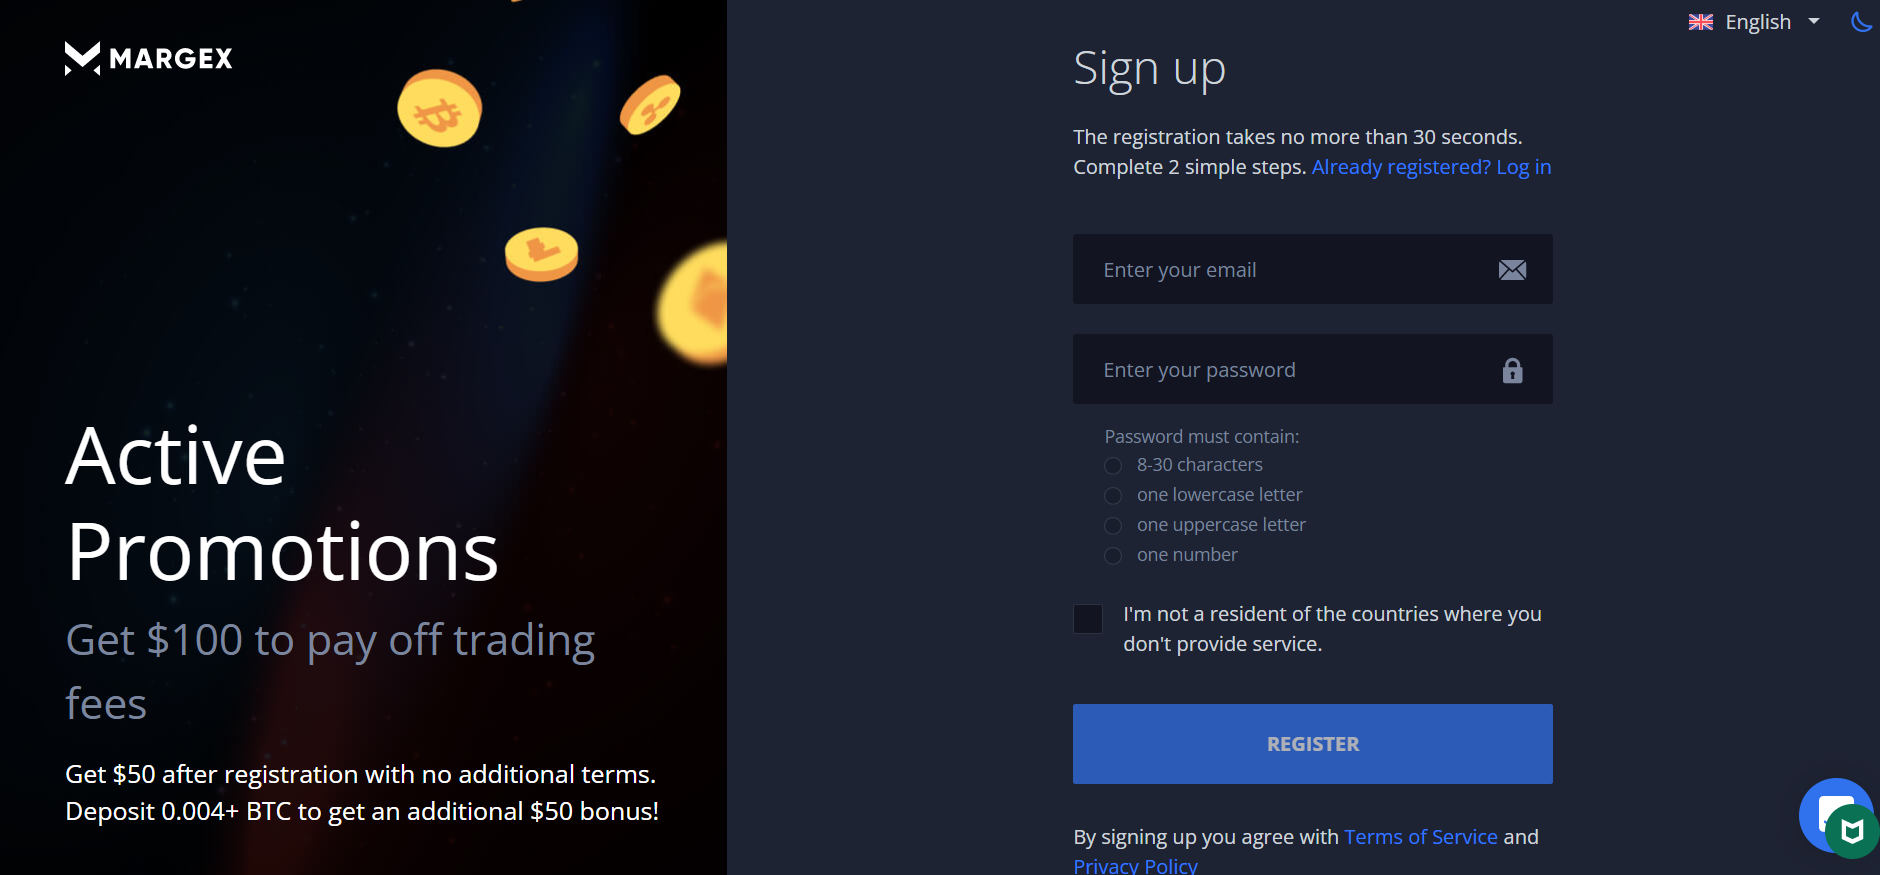Click the REGISTER button
The image size is (1880, 875).
1312,744
